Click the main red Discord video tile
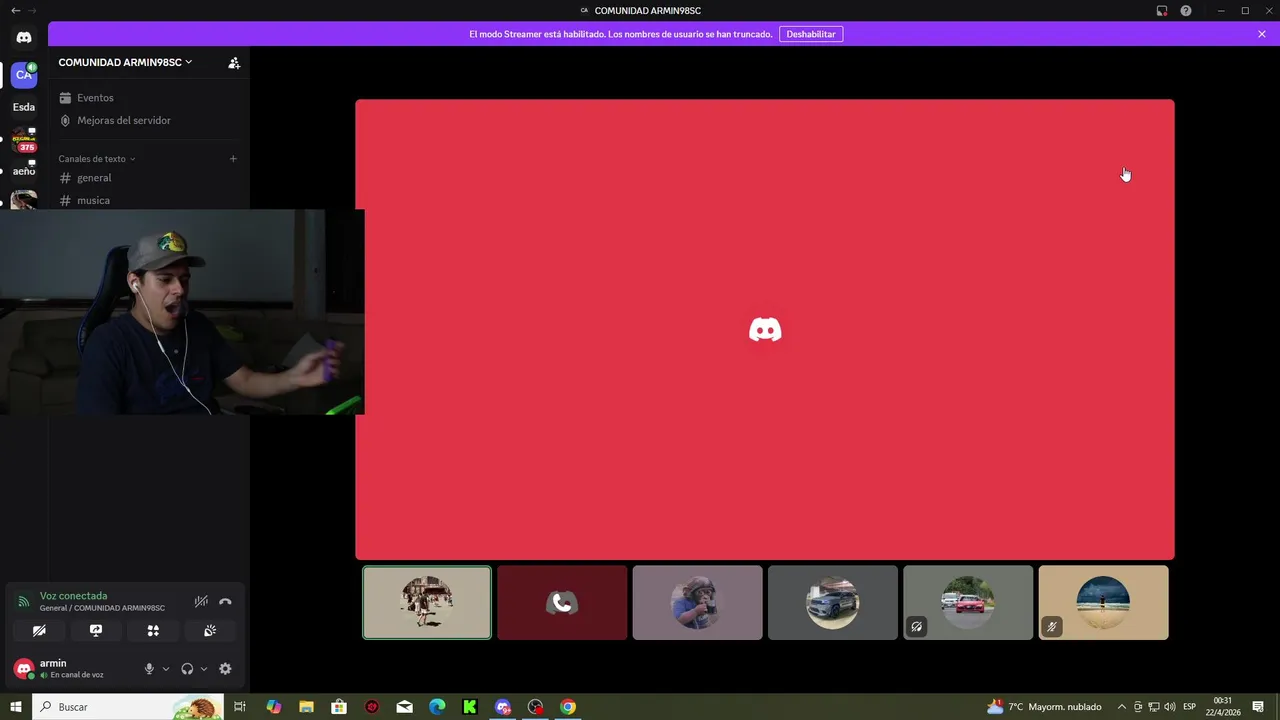Screen dimensions: 1280x720 point(765,329)
